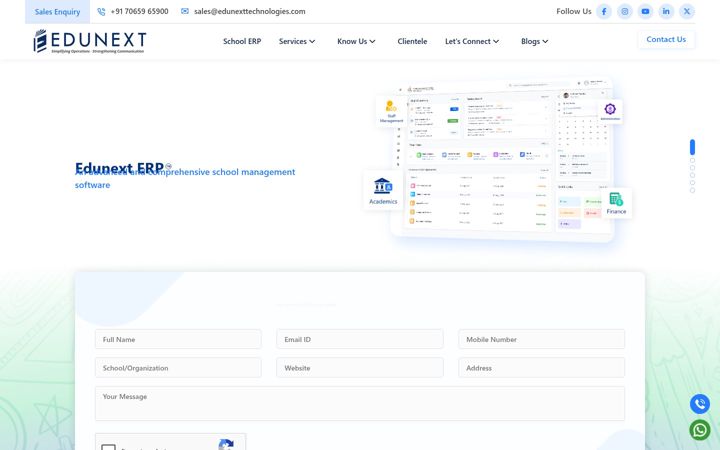The width and height of the screenshot is (720, 450).
Task: Click the Website input field
Action: tap(360, 368)
